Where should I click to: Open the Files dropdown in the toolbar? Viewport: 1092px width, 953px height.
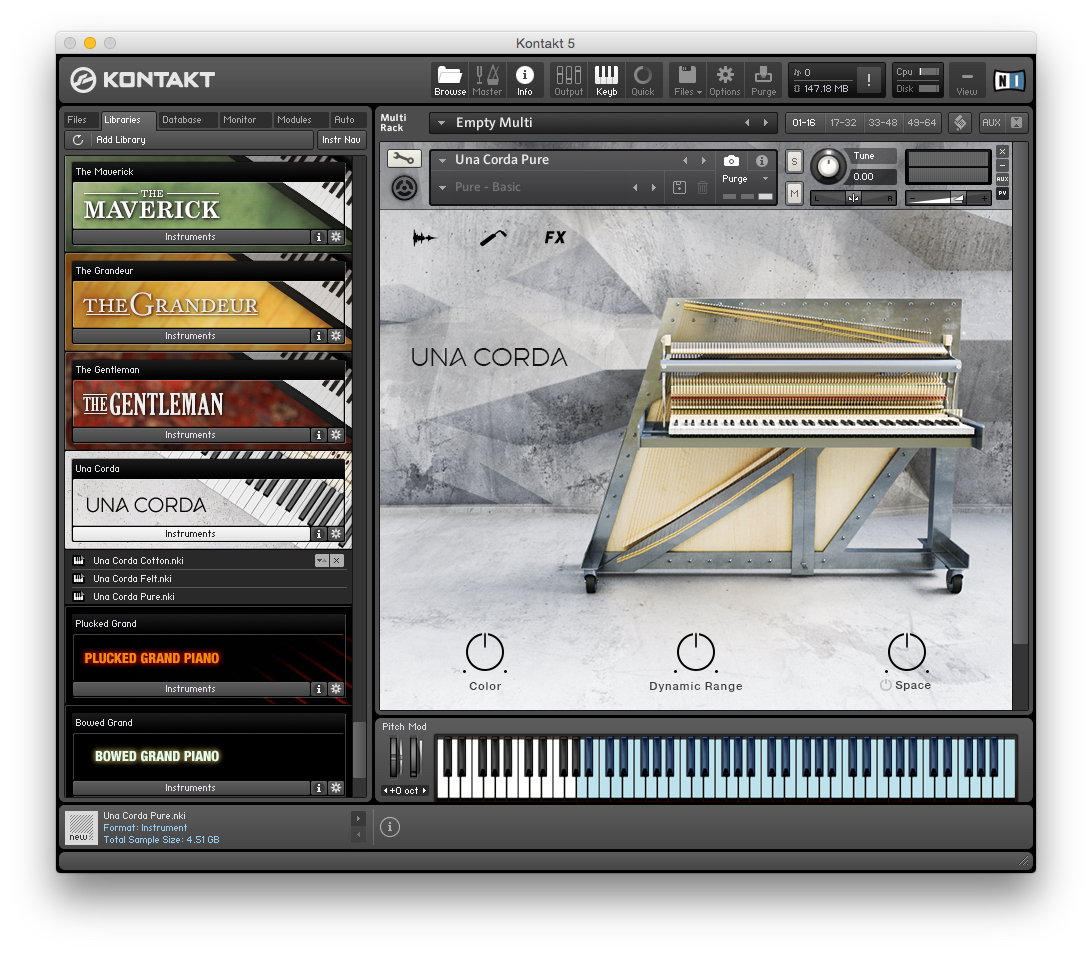point(686,80)
